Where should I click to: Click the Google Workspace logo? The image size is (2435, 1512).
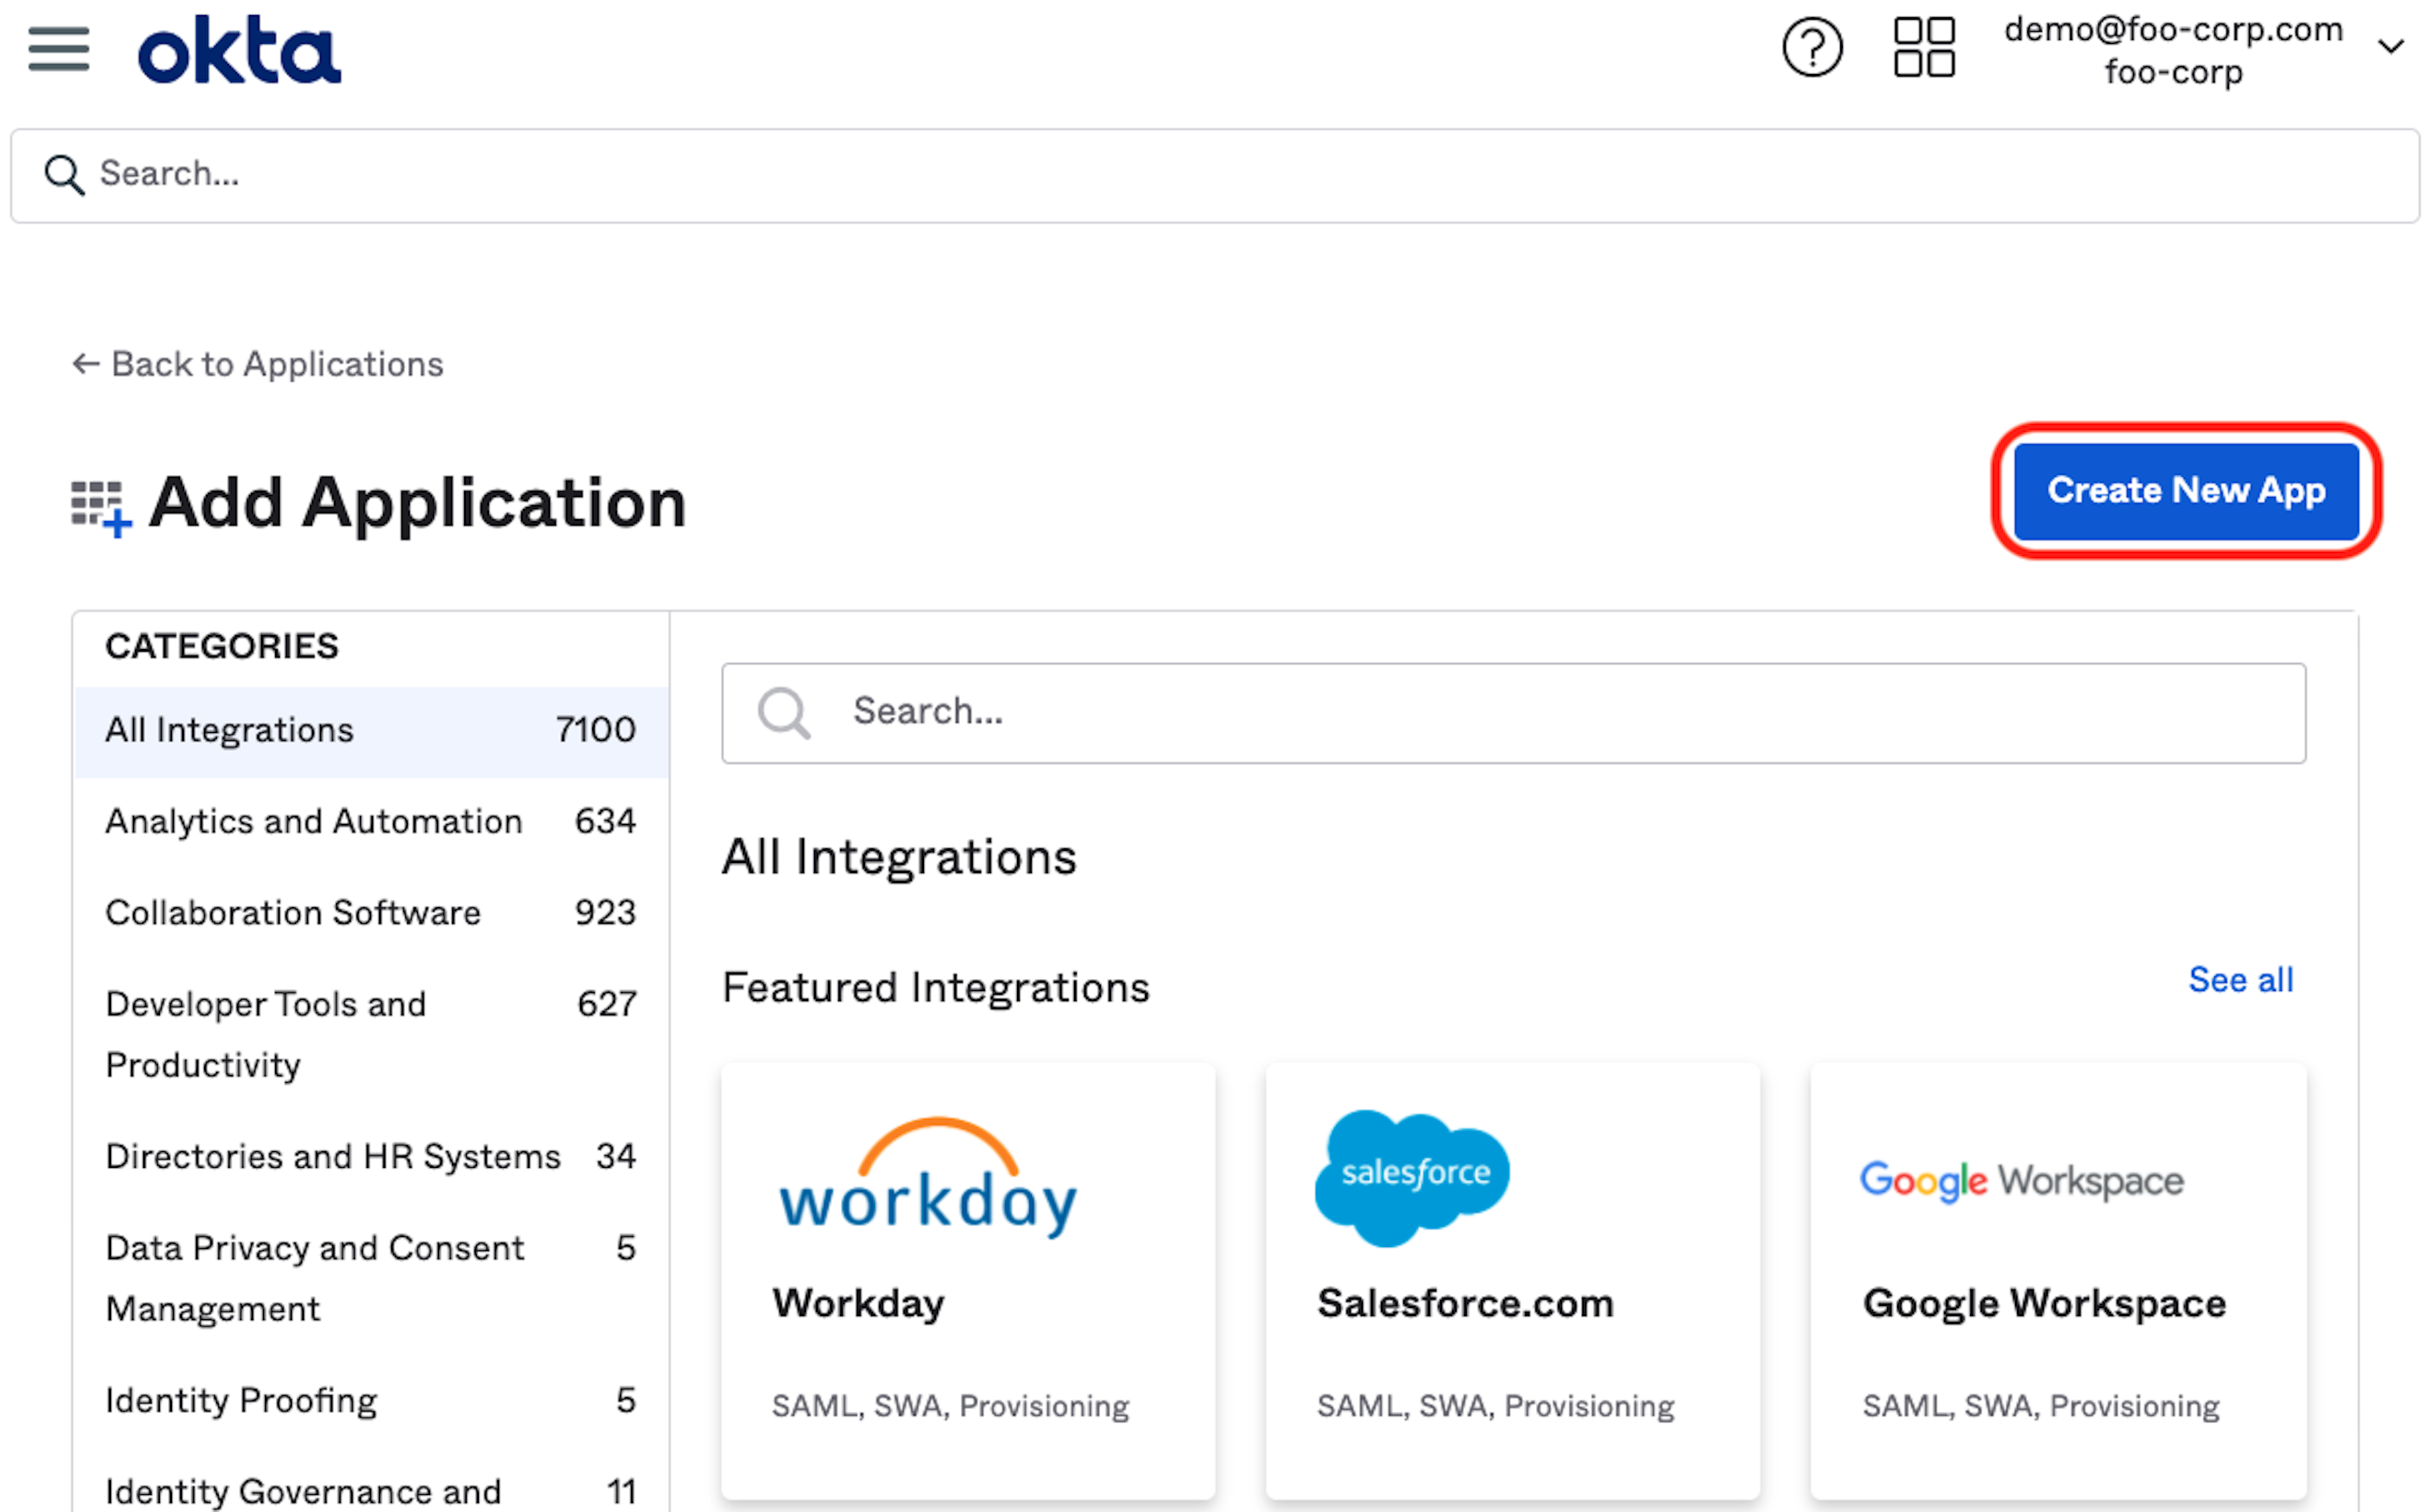(2021, 1181)
